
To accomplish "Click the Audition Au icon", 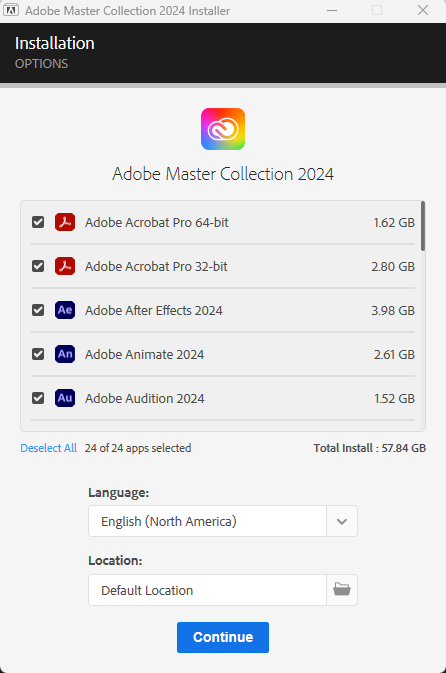I will [65, 398].
